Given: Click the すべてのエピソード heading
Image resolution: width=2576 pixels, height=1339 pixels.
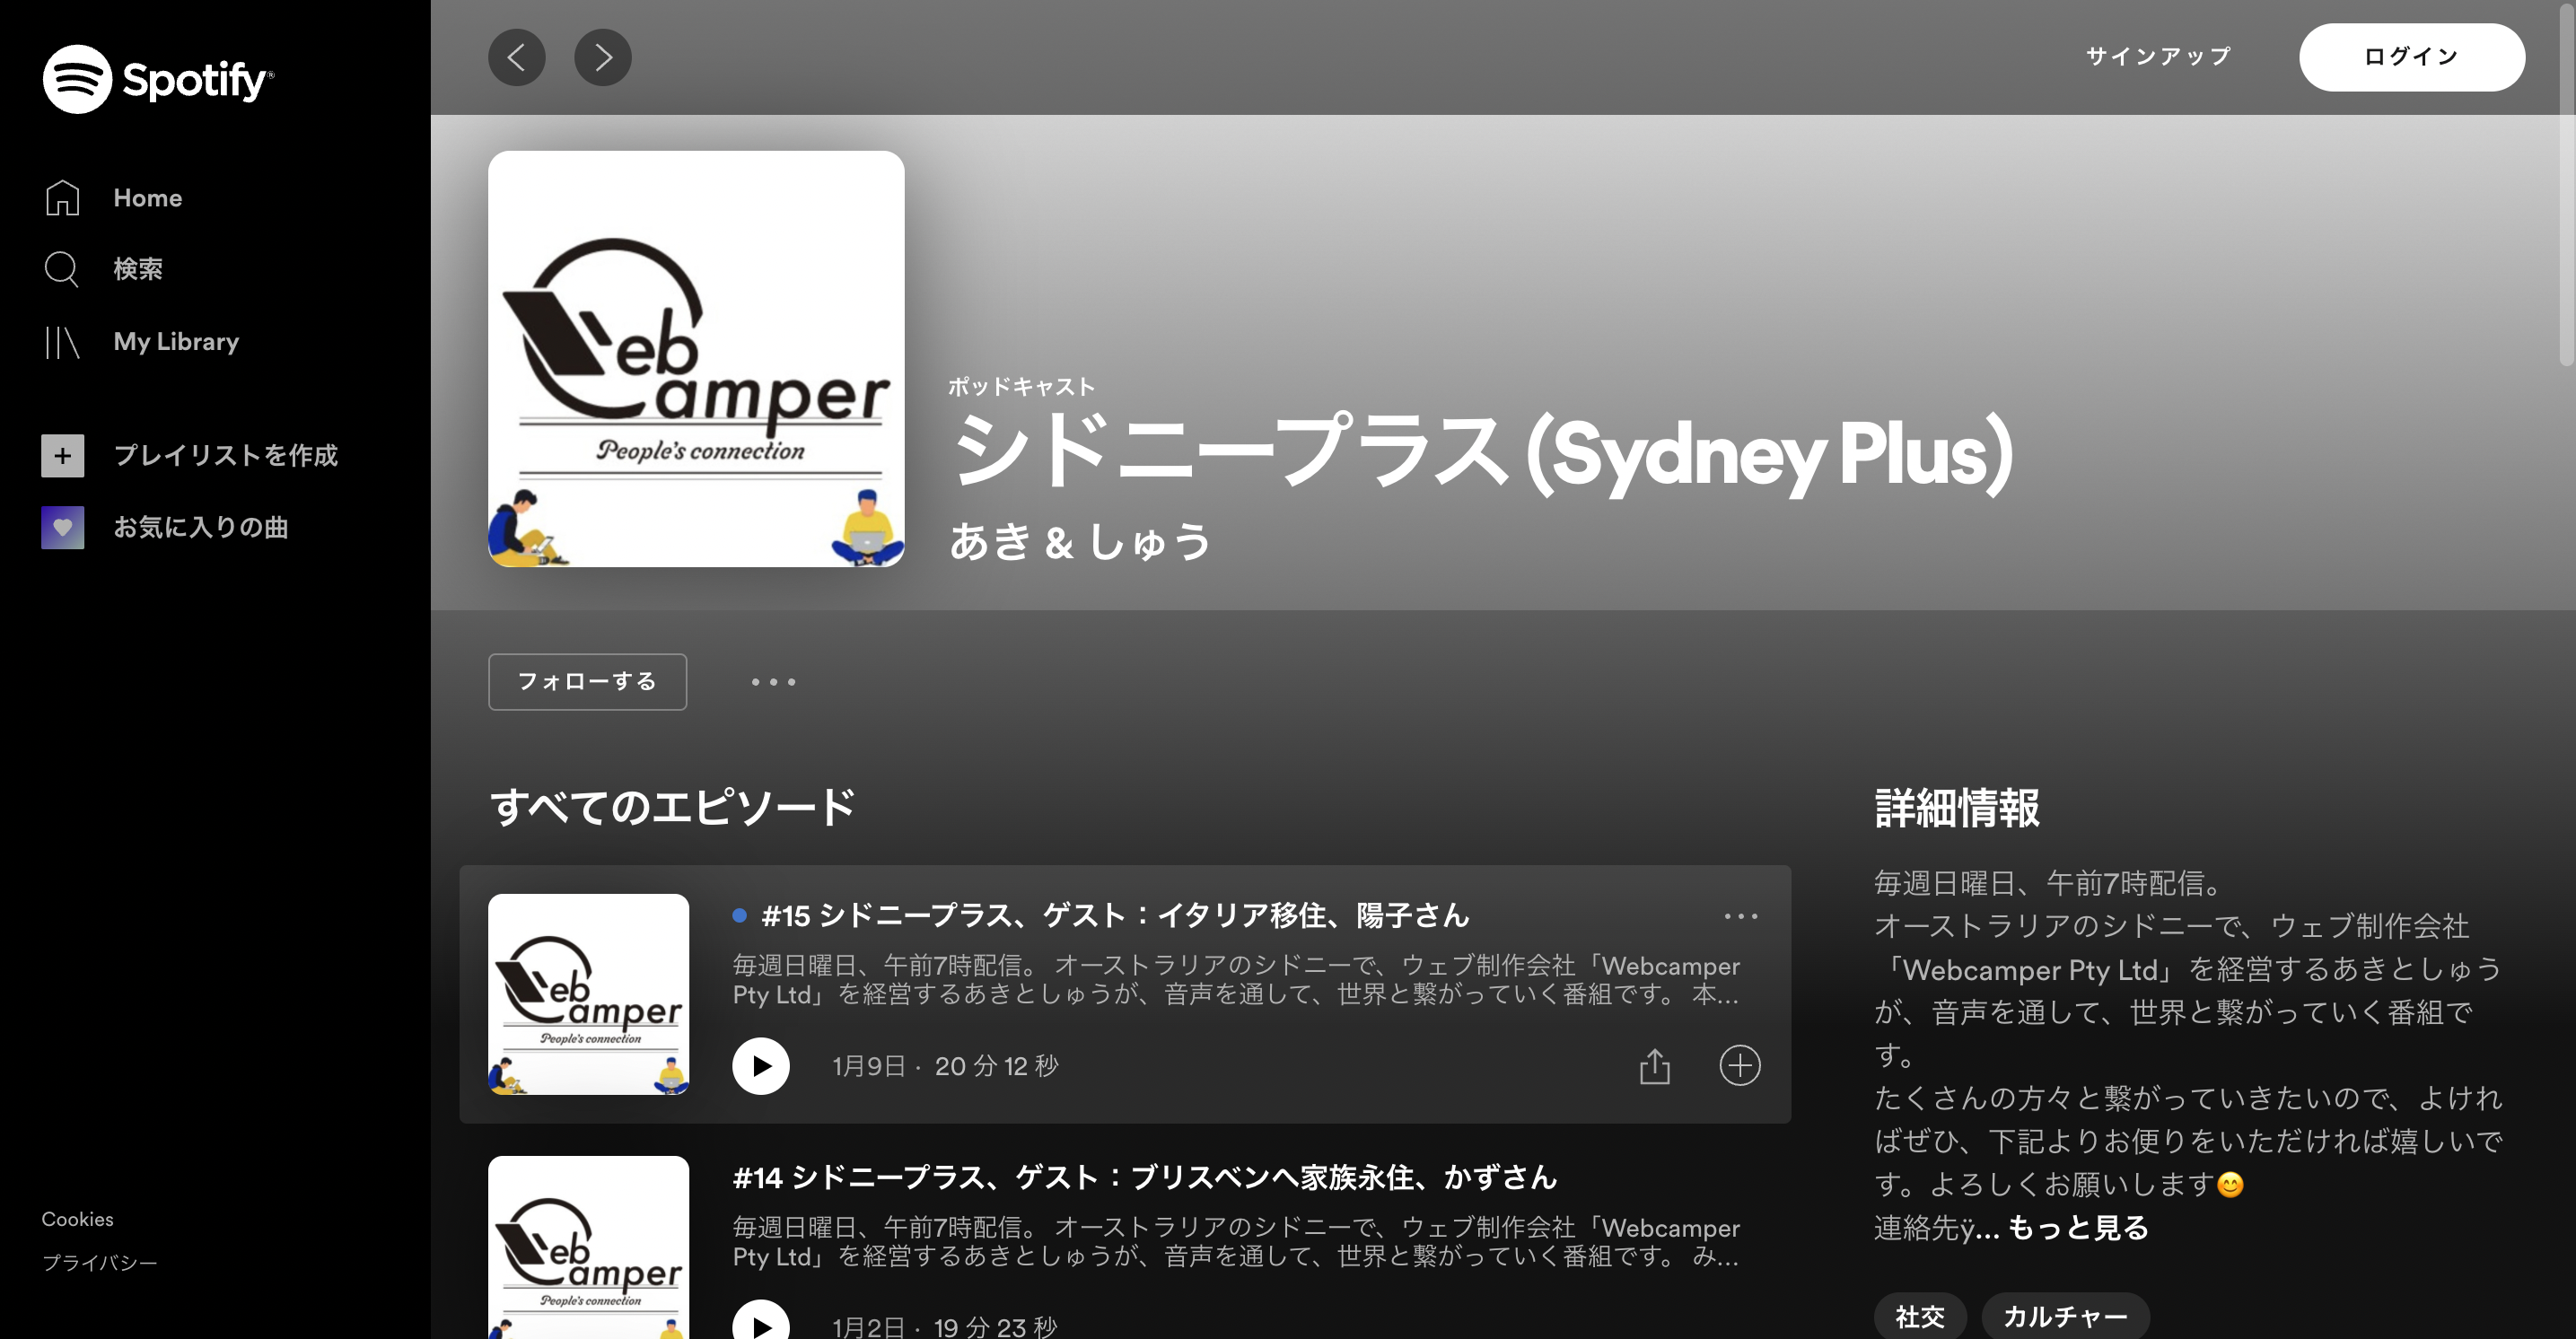Looking at the screenshot, I should (672, 808).
